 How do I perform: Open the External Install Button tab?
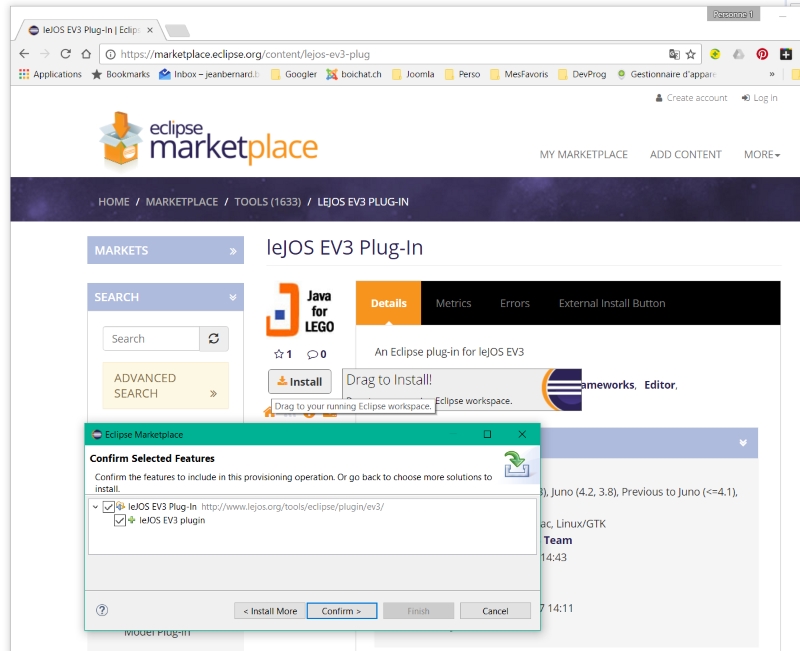pyautogui.click(x=612, y=303)
